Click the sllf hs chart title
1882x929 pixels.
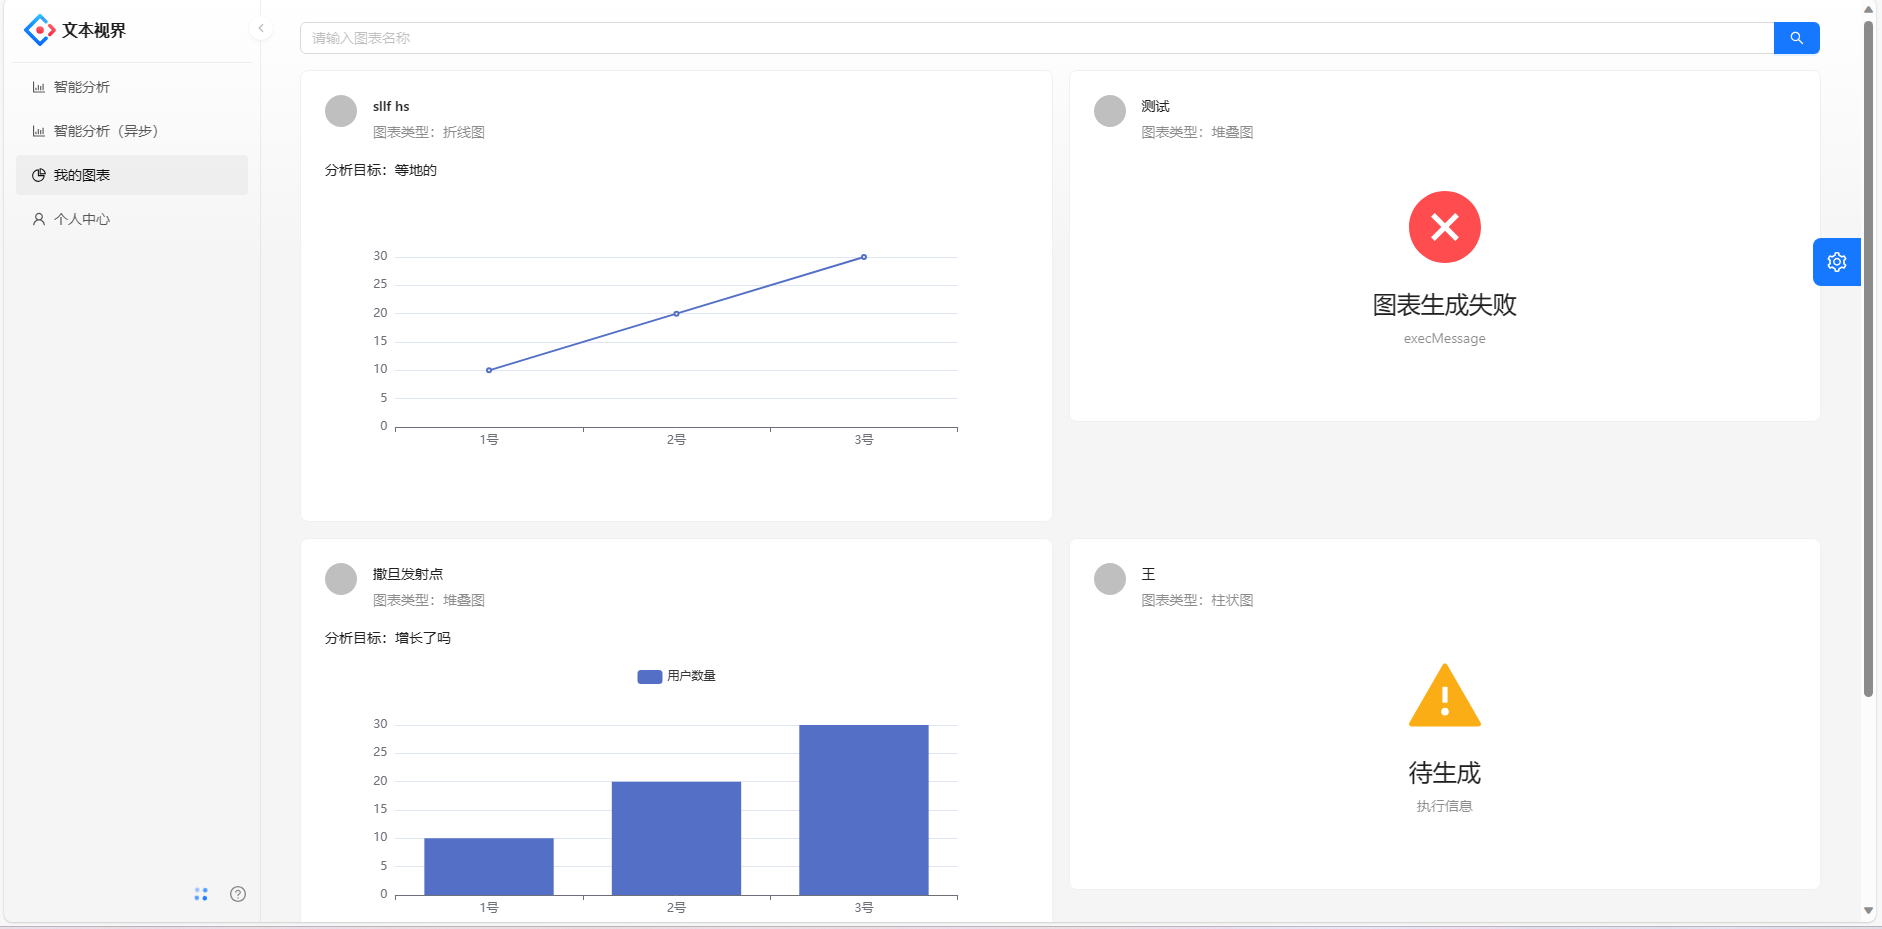pos(391,106)
